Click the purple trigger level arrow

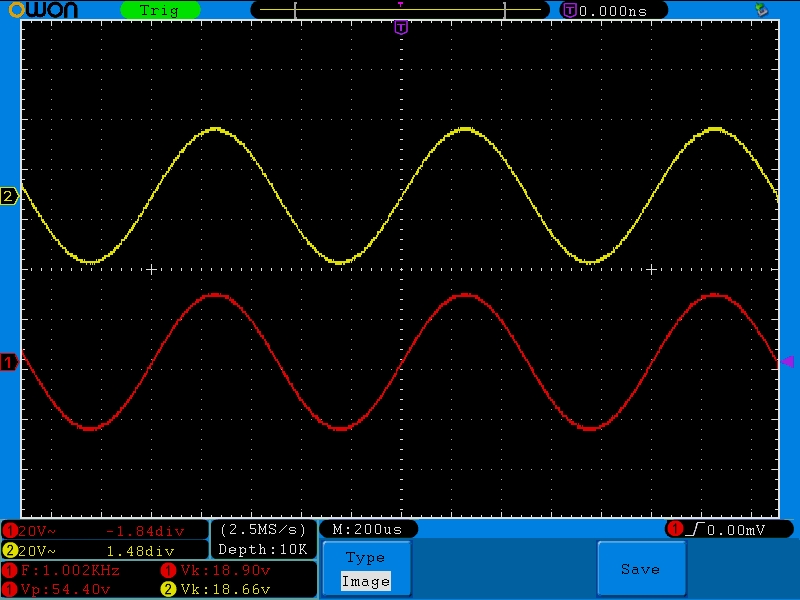tap(788, 362)
